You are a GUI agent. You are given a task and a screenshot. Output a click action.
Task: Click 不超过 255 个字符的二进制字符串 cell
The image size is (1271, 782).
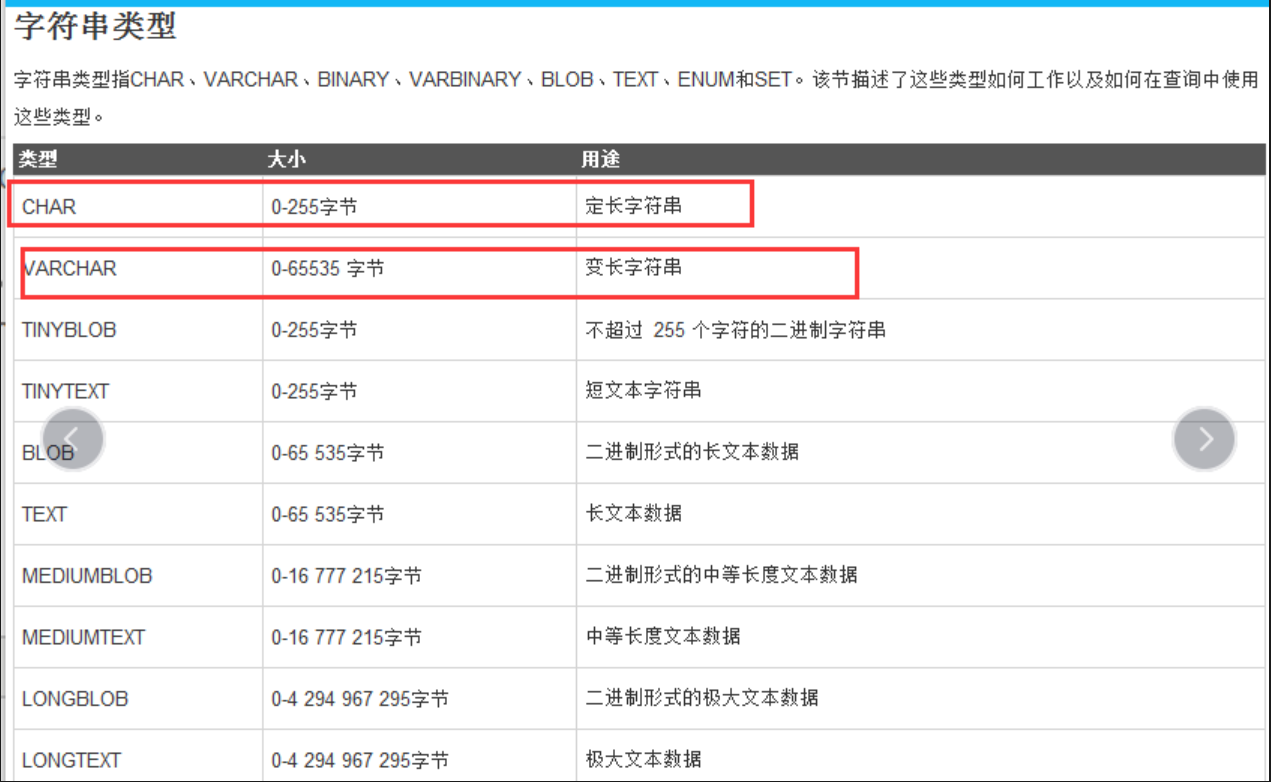[x=921, y=329]
